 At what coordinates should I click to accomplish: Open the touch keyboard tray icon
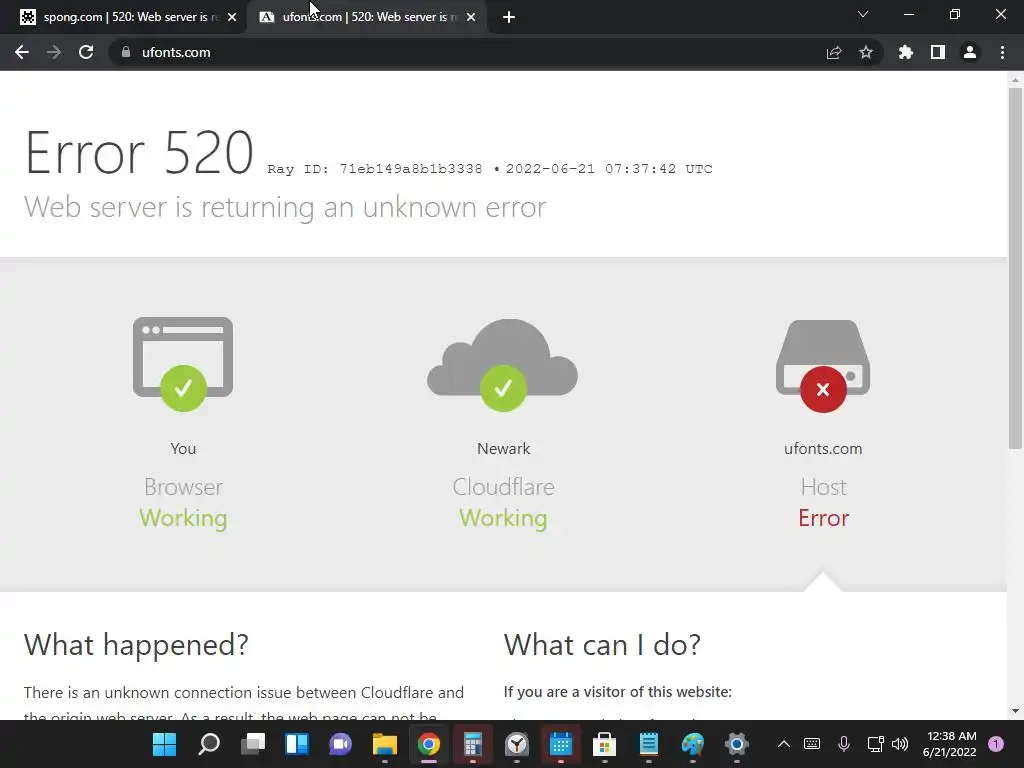coord(812,744)
